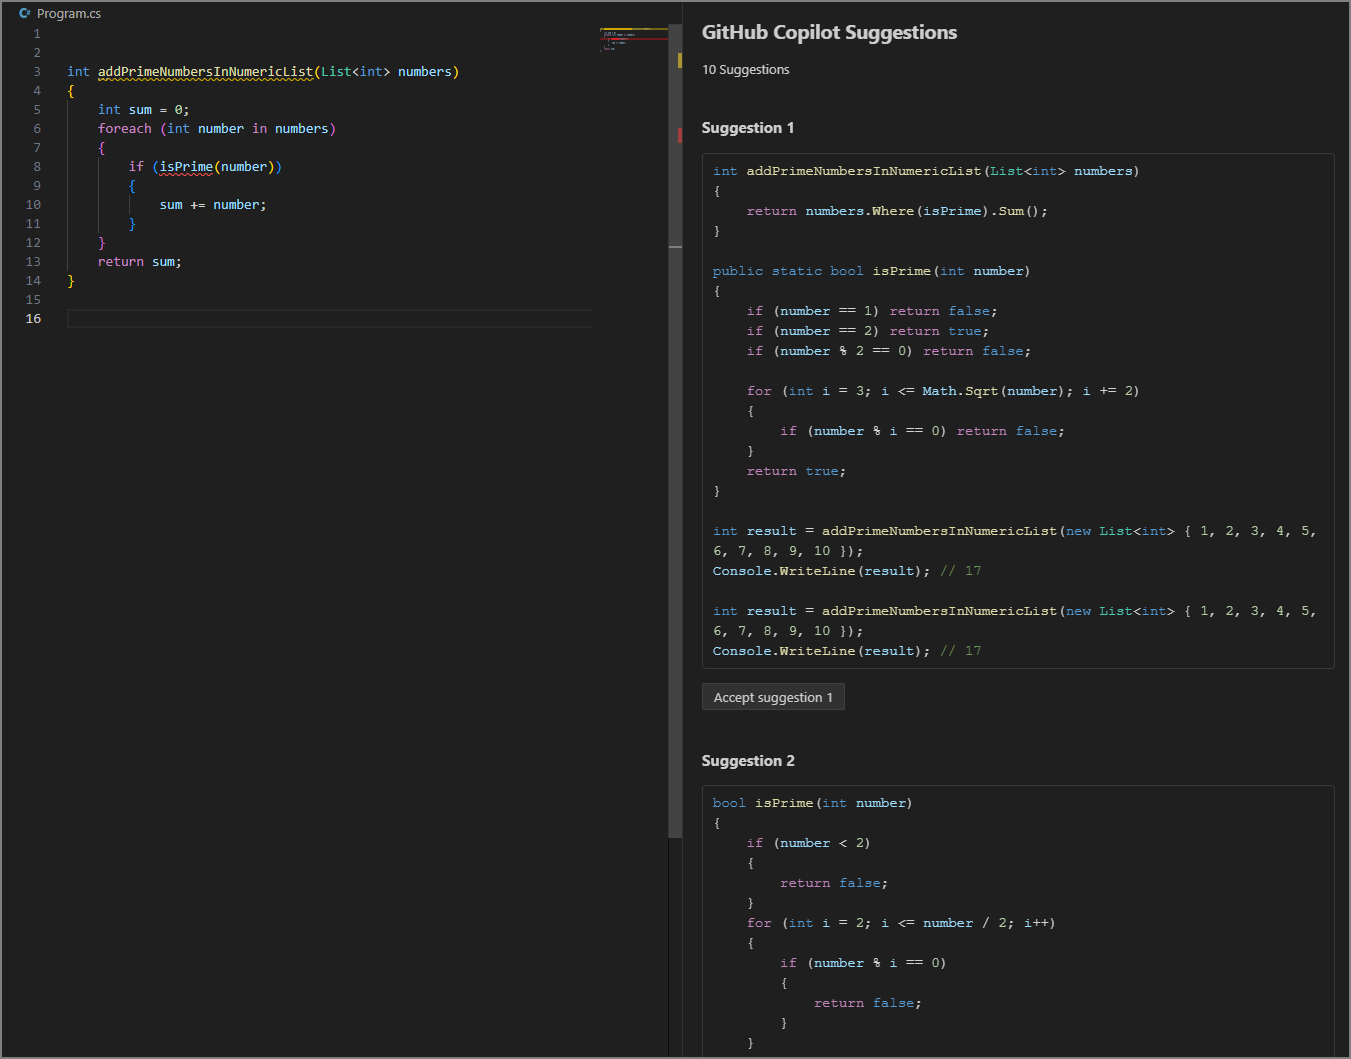
Task: Click the underlined isPrime call on line 8
Action: 186,166
